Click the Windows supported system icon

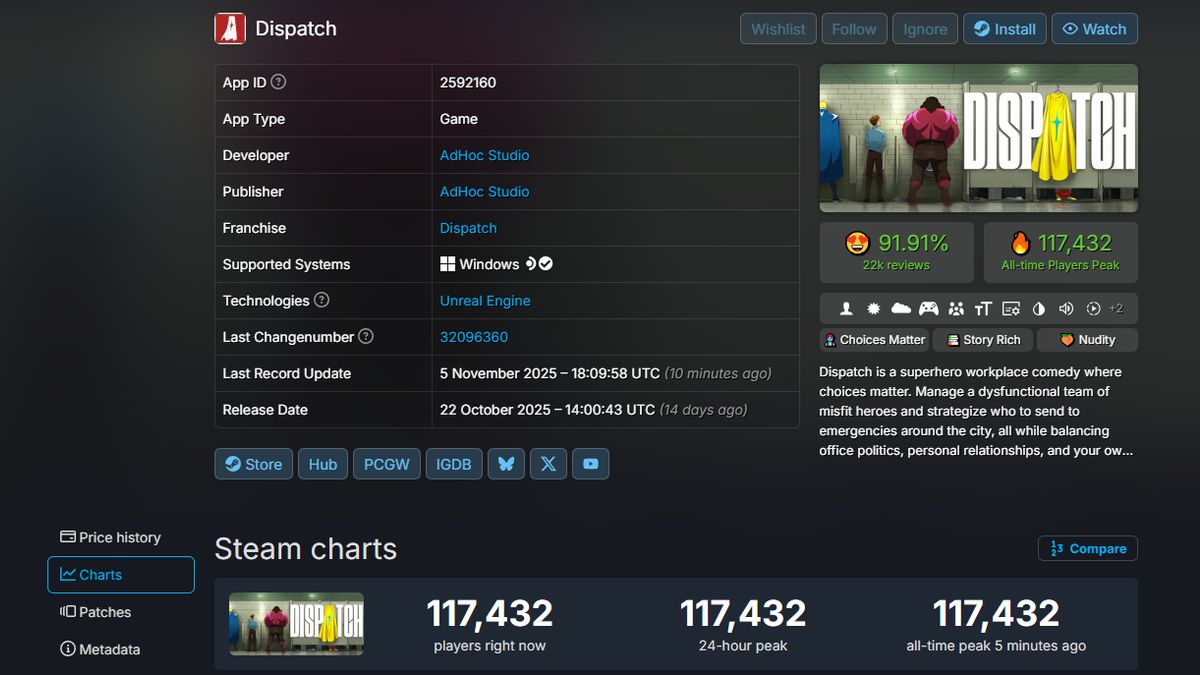click(448, 264)
